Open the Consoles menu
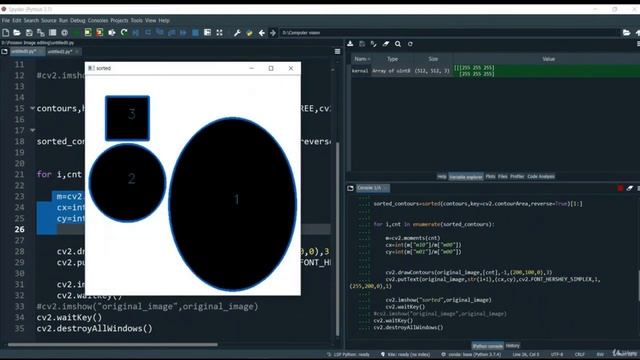This screenshot has width=640, height=360. tap(98, 20)
